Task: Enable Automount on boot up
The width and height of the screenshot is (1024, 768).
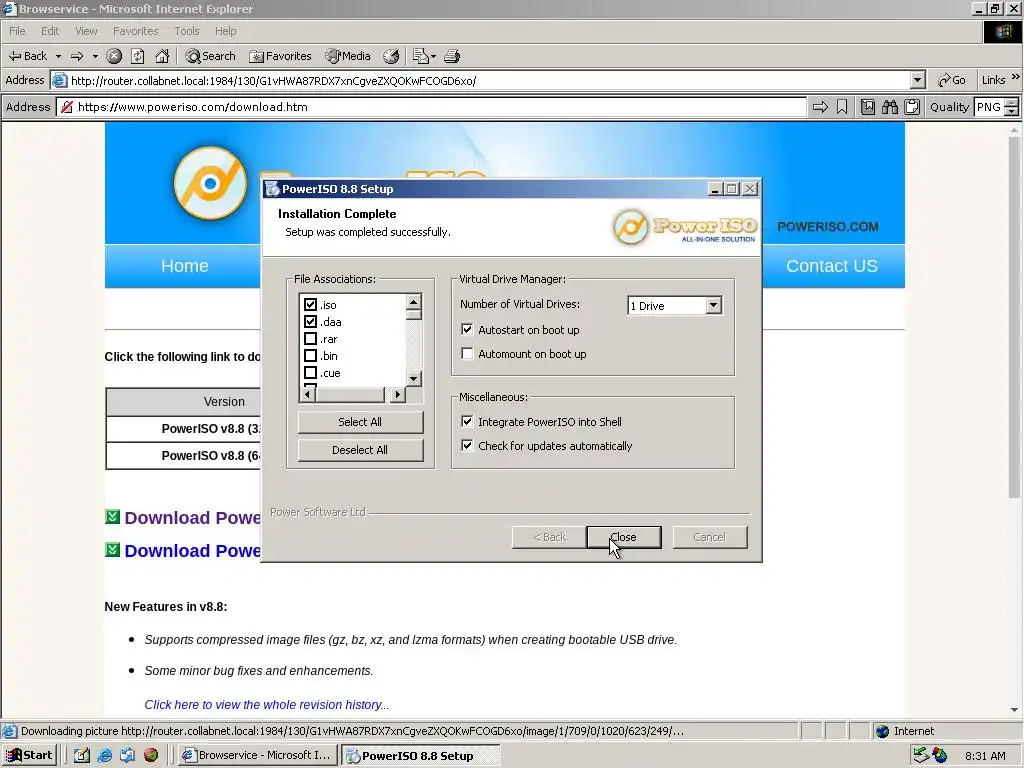Action: pyautogui.click(x=467, y=354)
